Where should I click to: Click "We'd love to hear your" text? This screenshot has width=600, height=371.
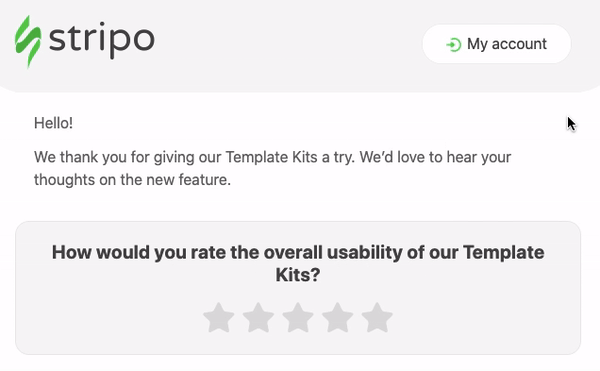(x=435, y=157)
